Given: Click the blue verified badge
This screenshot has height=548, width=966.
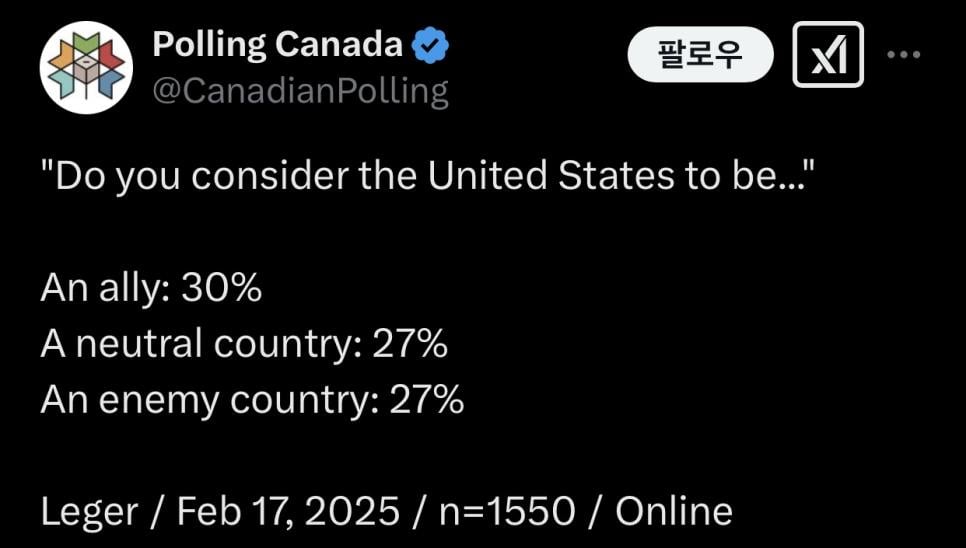Looking at the screenshot, I should click(431, 46).
